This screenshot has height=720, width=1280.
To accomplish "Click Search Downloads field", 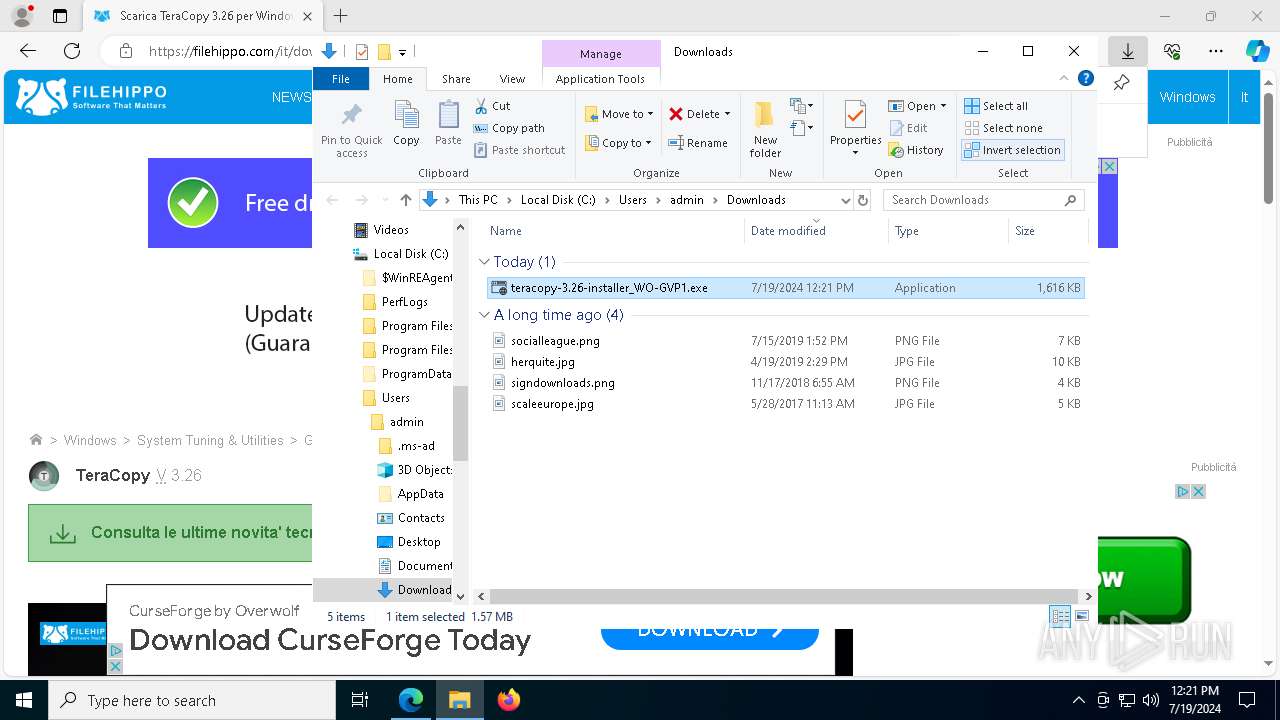I will 984,200.
